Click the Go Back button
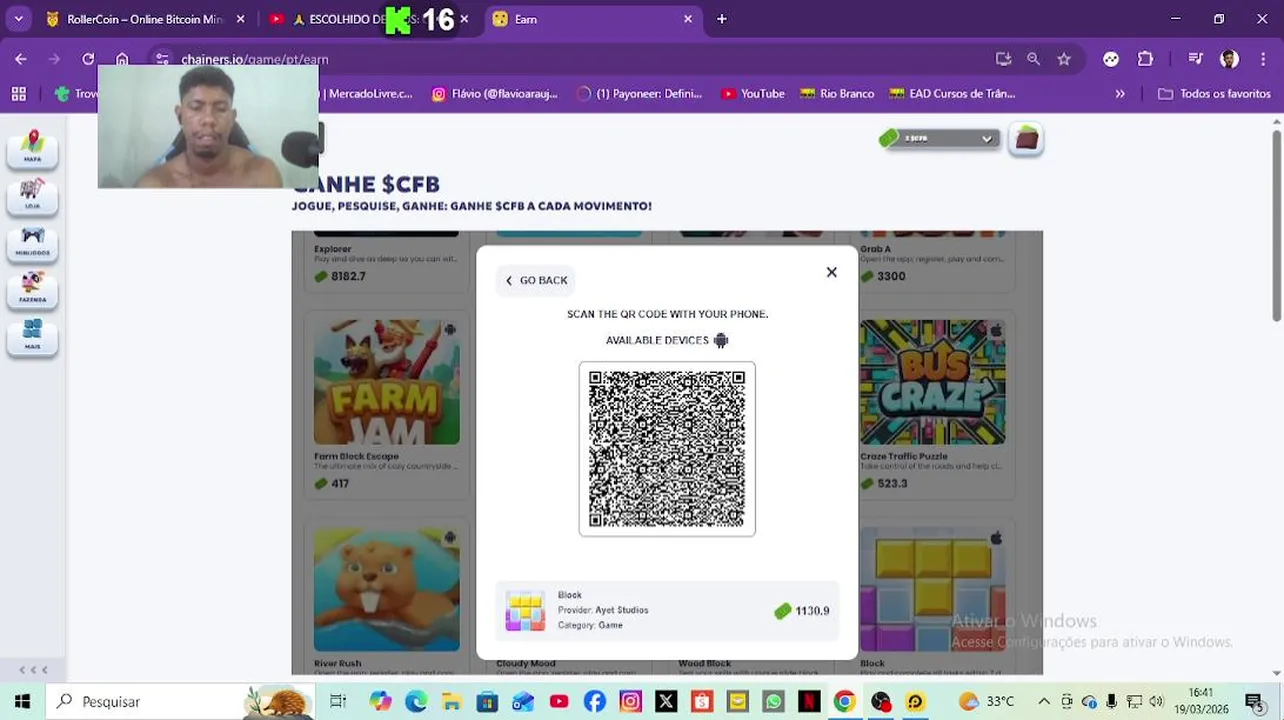This screenshot has height=720, width=1284. (536, 280)
